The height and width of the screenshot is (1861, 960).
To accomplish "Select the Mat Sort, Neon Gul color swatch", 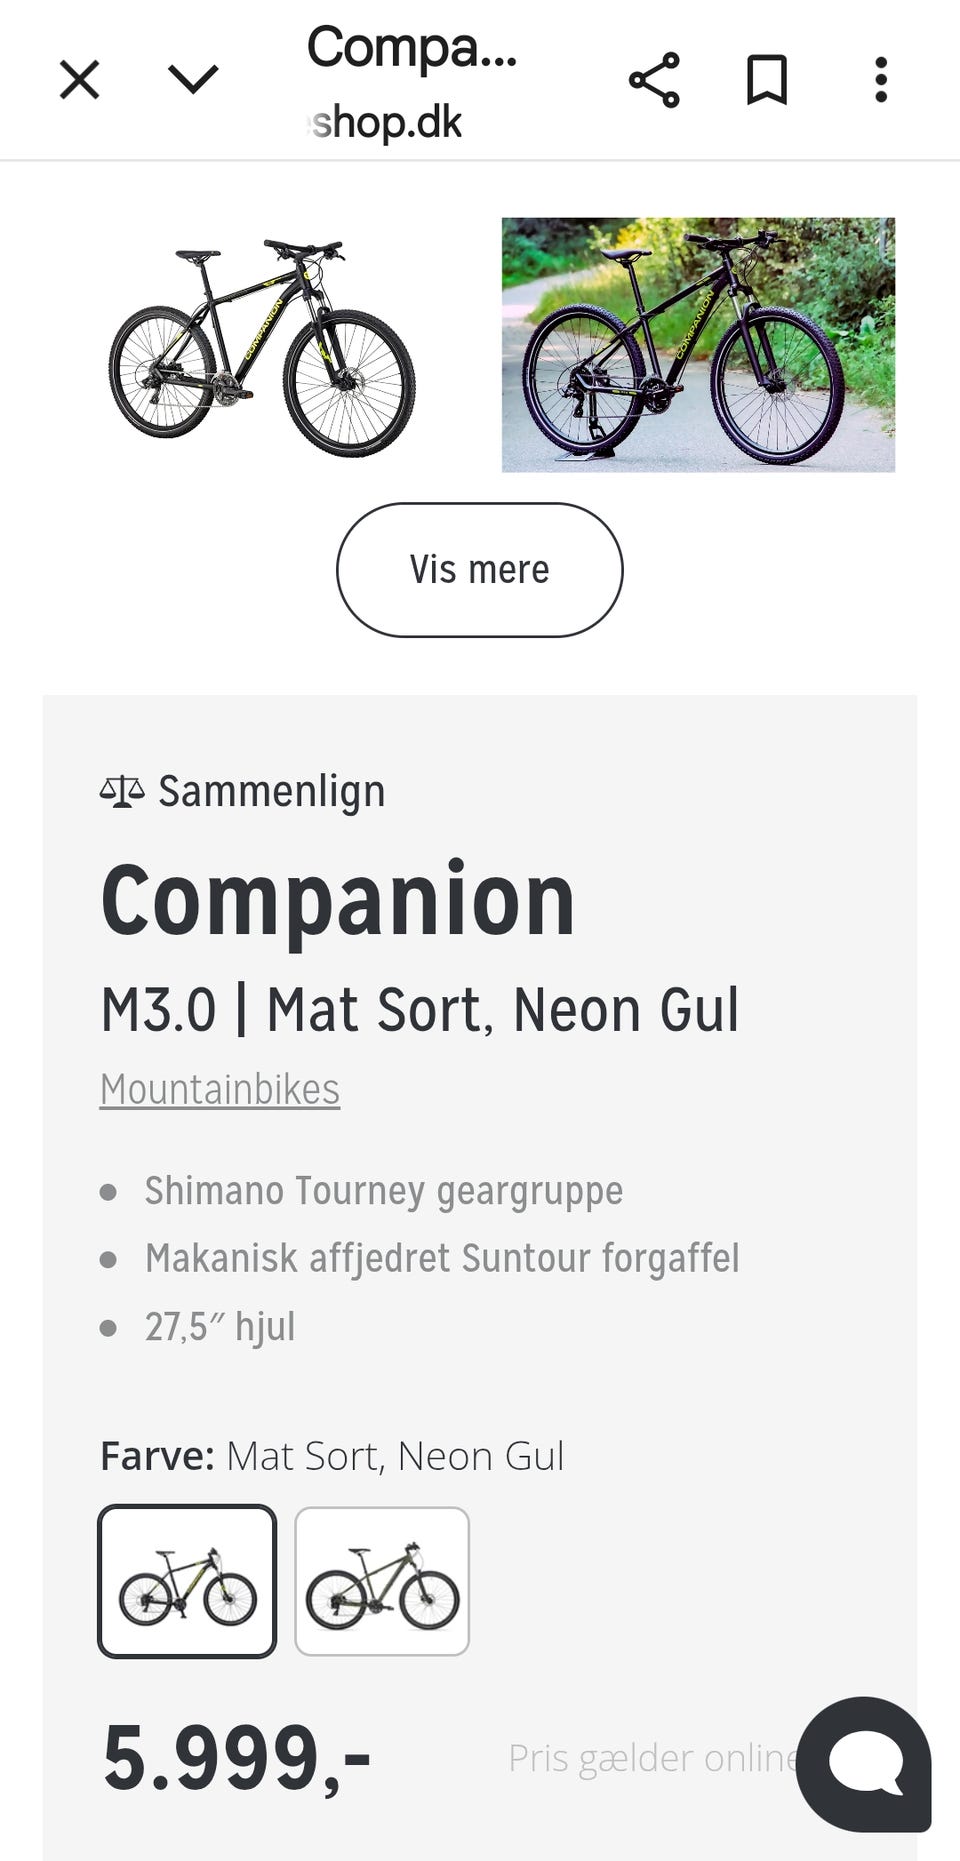I will point(187,1581).
